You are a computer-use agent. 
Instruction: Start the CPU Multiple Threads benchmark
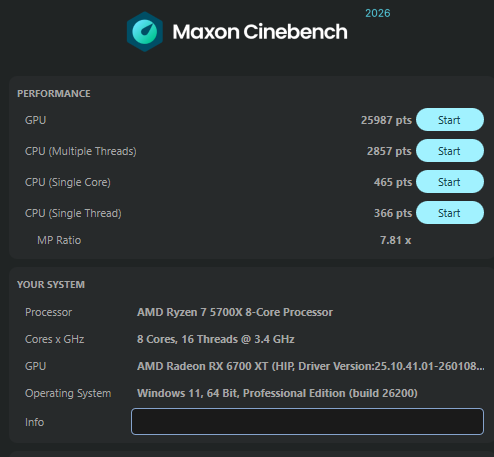pyautogui.click(x=450, y=151)
